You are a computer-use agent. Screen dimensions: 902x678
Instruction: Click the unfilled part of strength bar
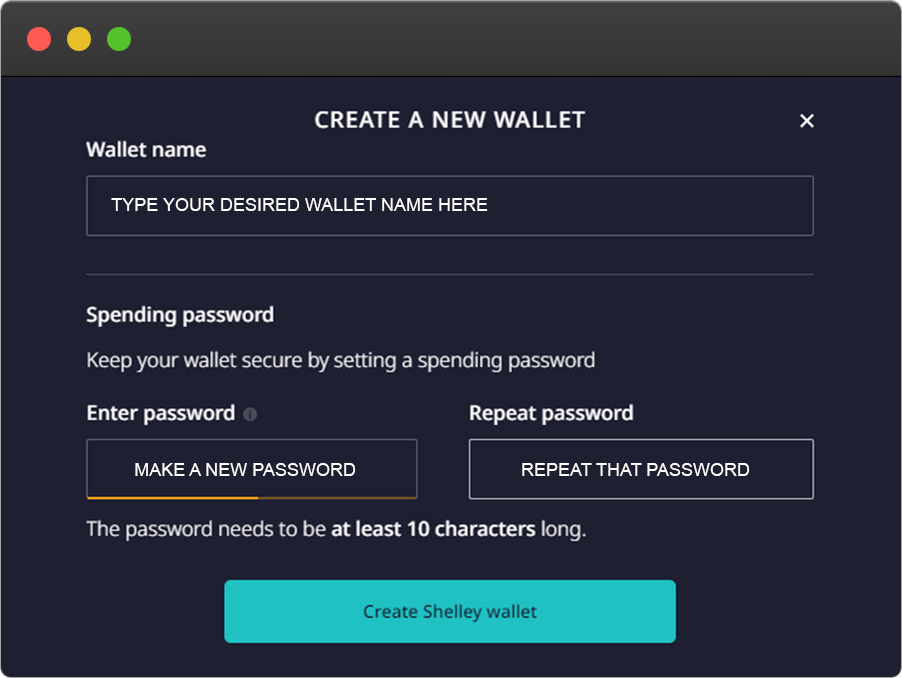[338, 497]
